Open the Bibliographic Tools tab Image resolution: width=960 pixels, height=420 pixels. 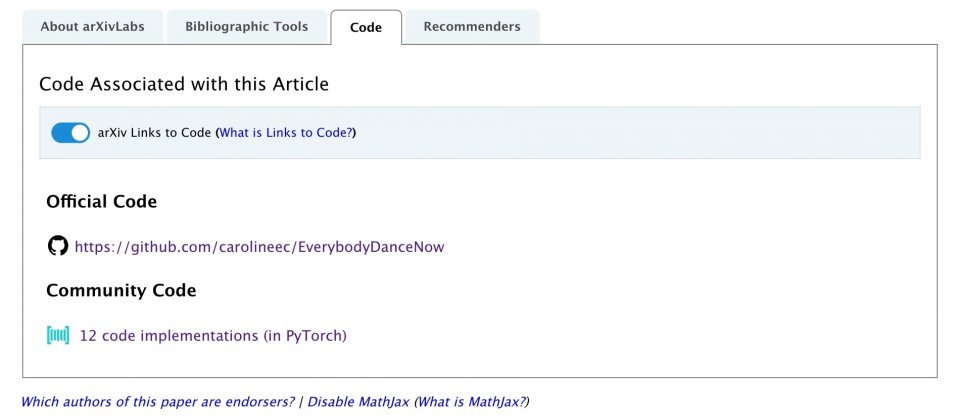click(x=246, y=27)
